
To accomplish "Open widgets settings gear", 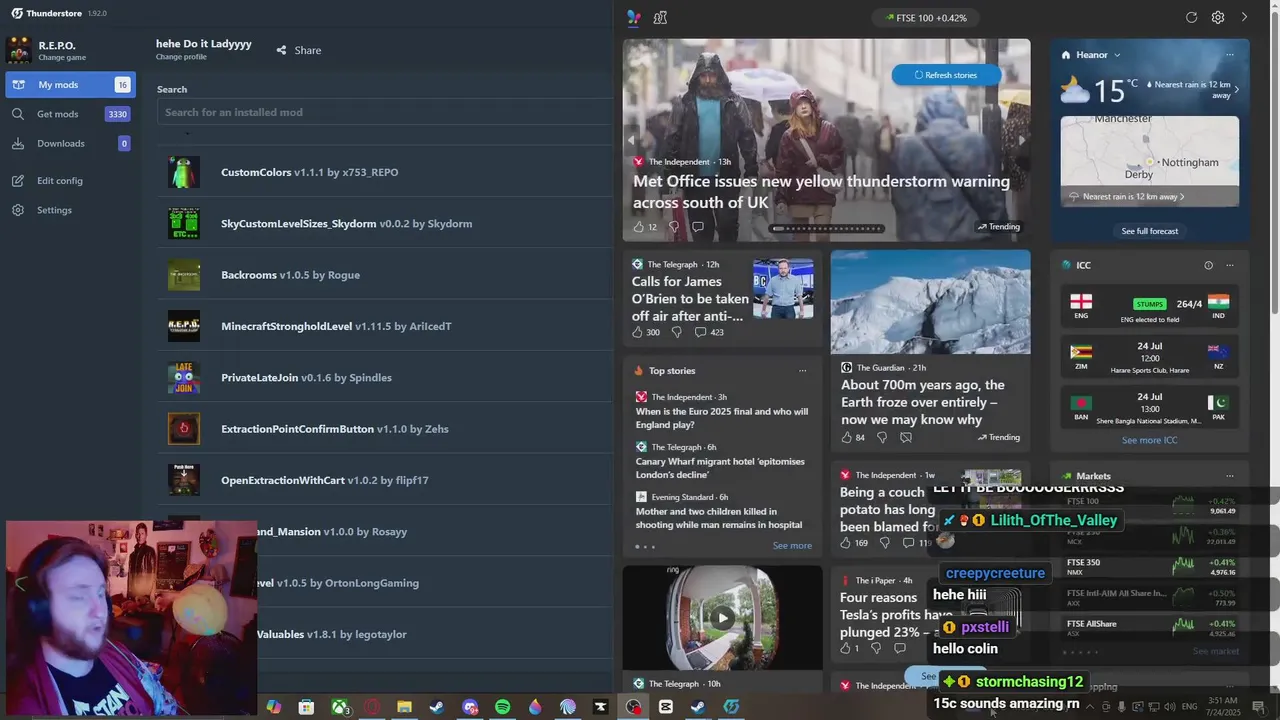I will click(1218, 17).
